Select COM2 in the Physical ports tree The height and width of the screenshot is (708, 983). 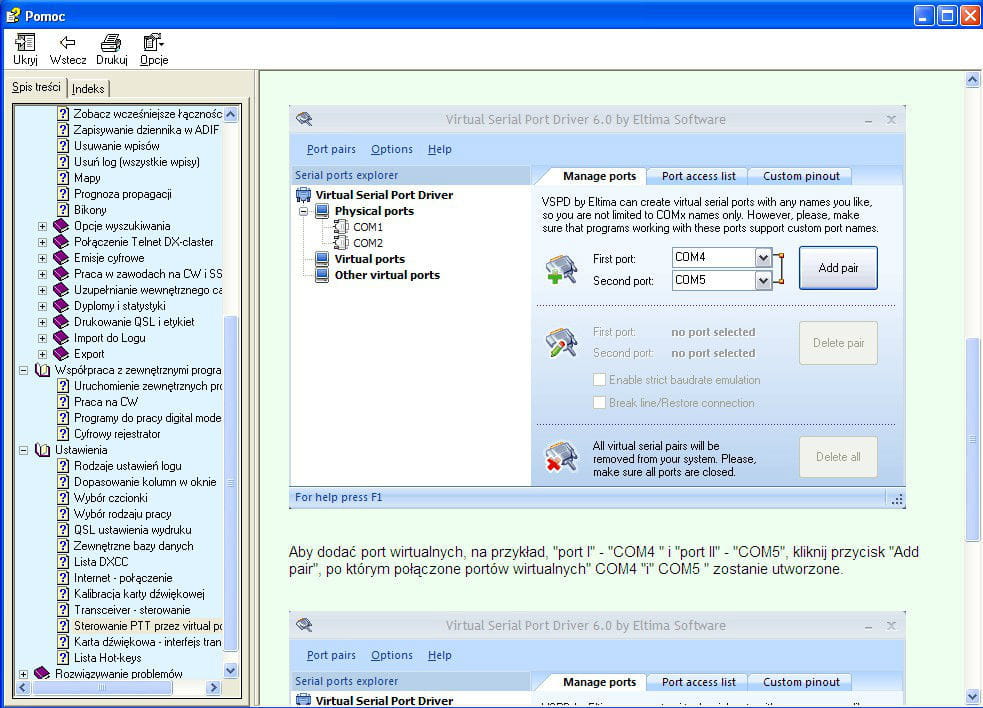[x=367, y=243]
